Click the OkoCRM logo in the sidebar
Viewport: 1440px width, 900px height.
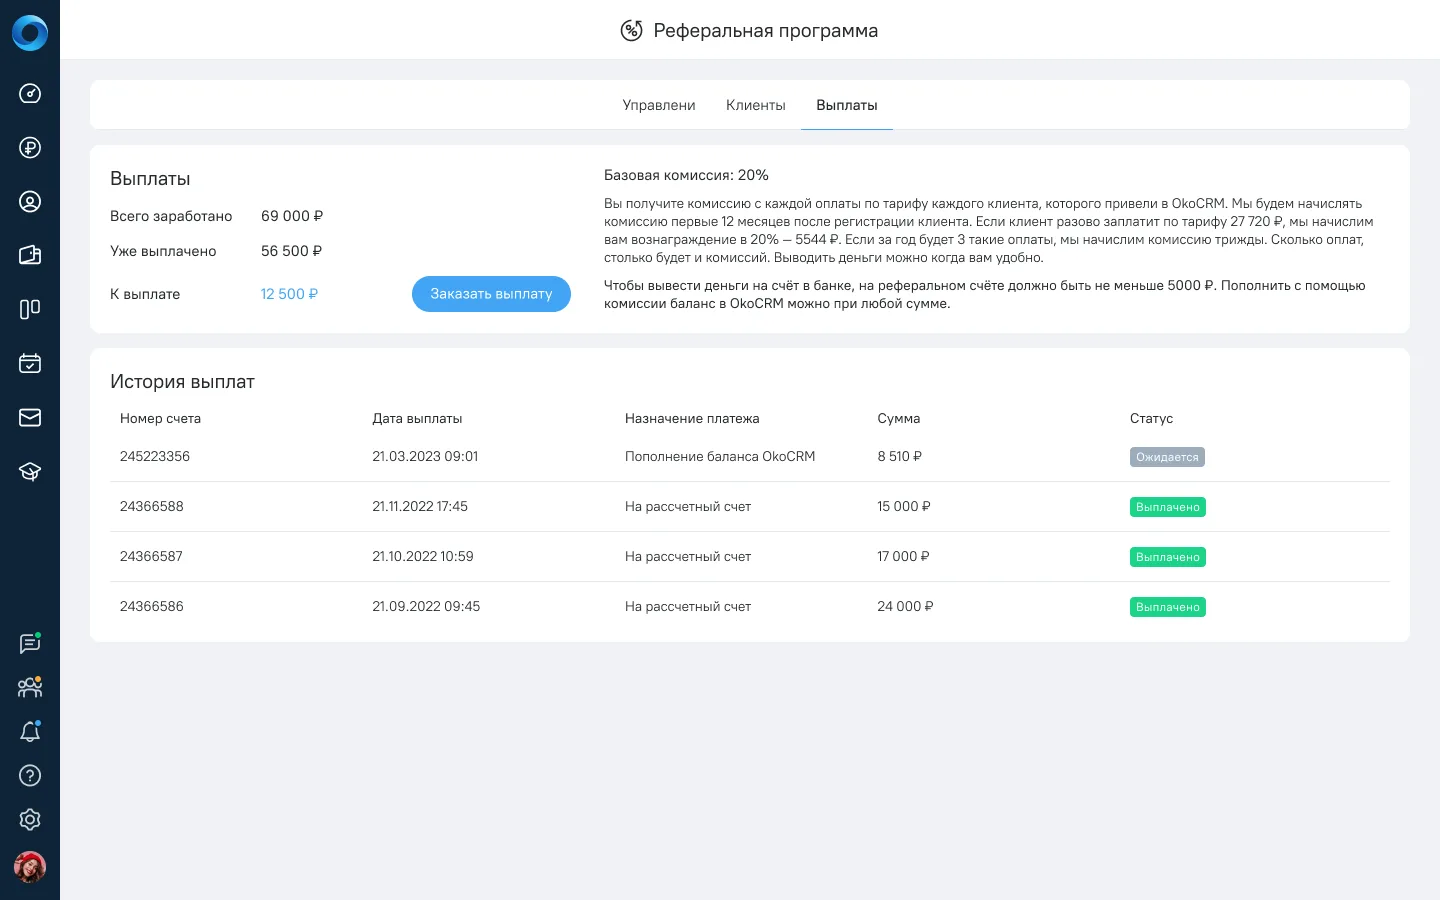(x=30, y=33)
